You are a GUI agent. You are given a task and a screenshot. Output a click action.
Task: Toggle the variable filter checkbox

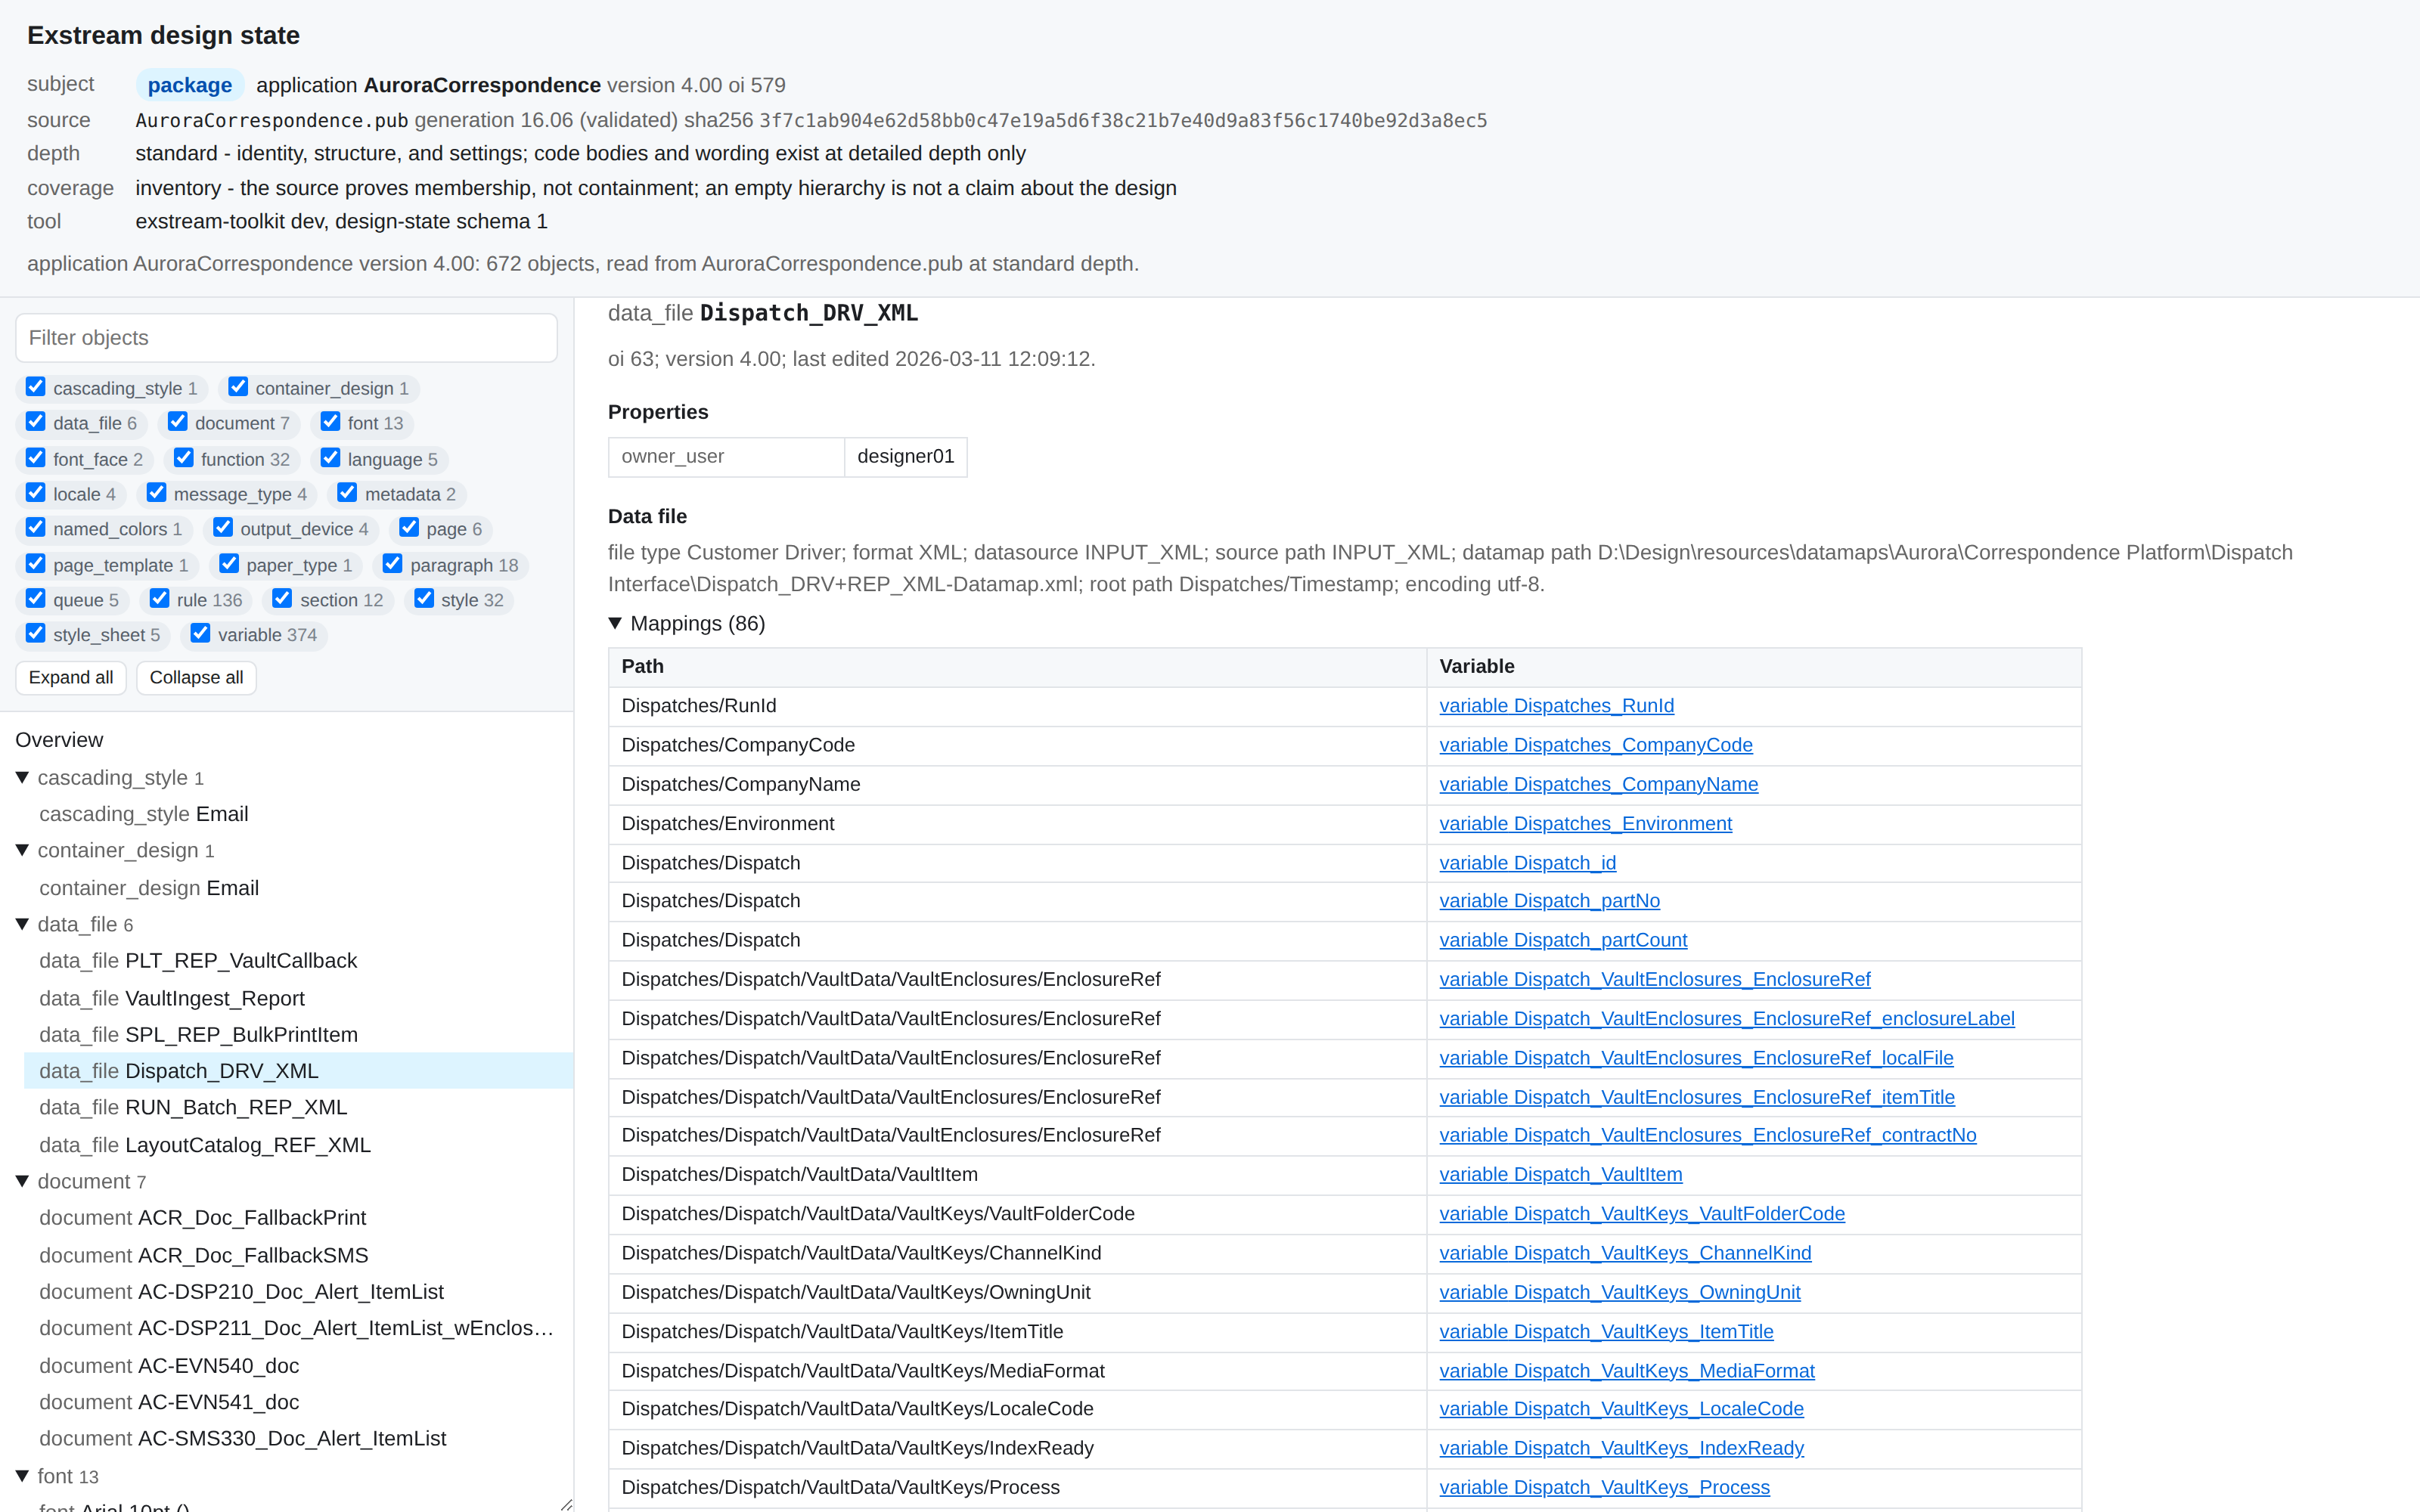200,634
